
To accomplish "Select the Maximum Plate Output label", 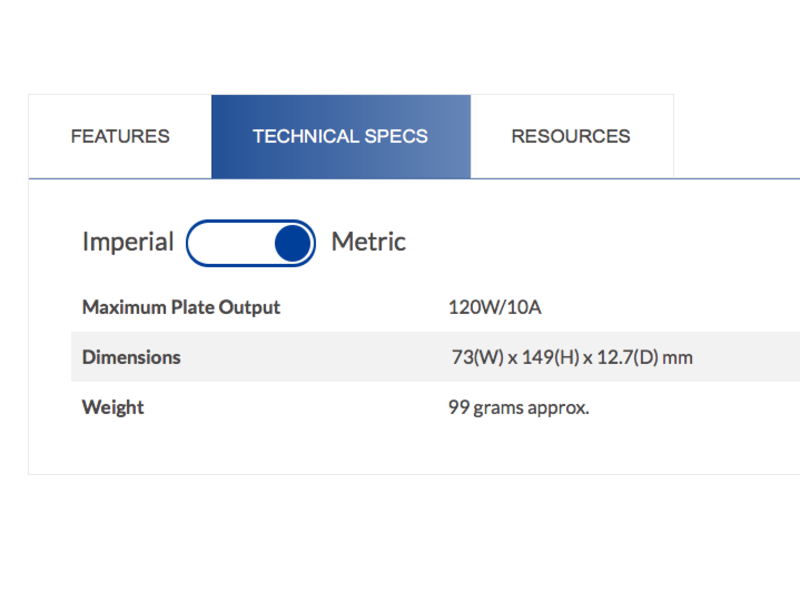I will point(181,307).
